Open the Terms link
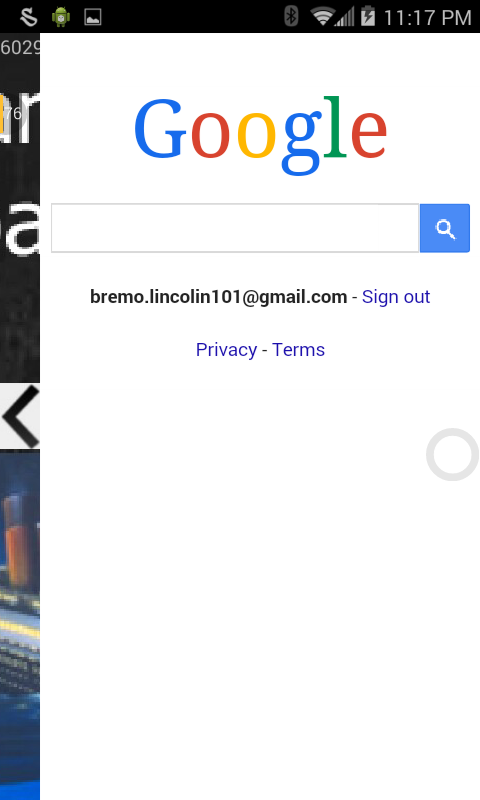Image resolution: width=480 pixels, height=800 pixels. coord(298,349)
